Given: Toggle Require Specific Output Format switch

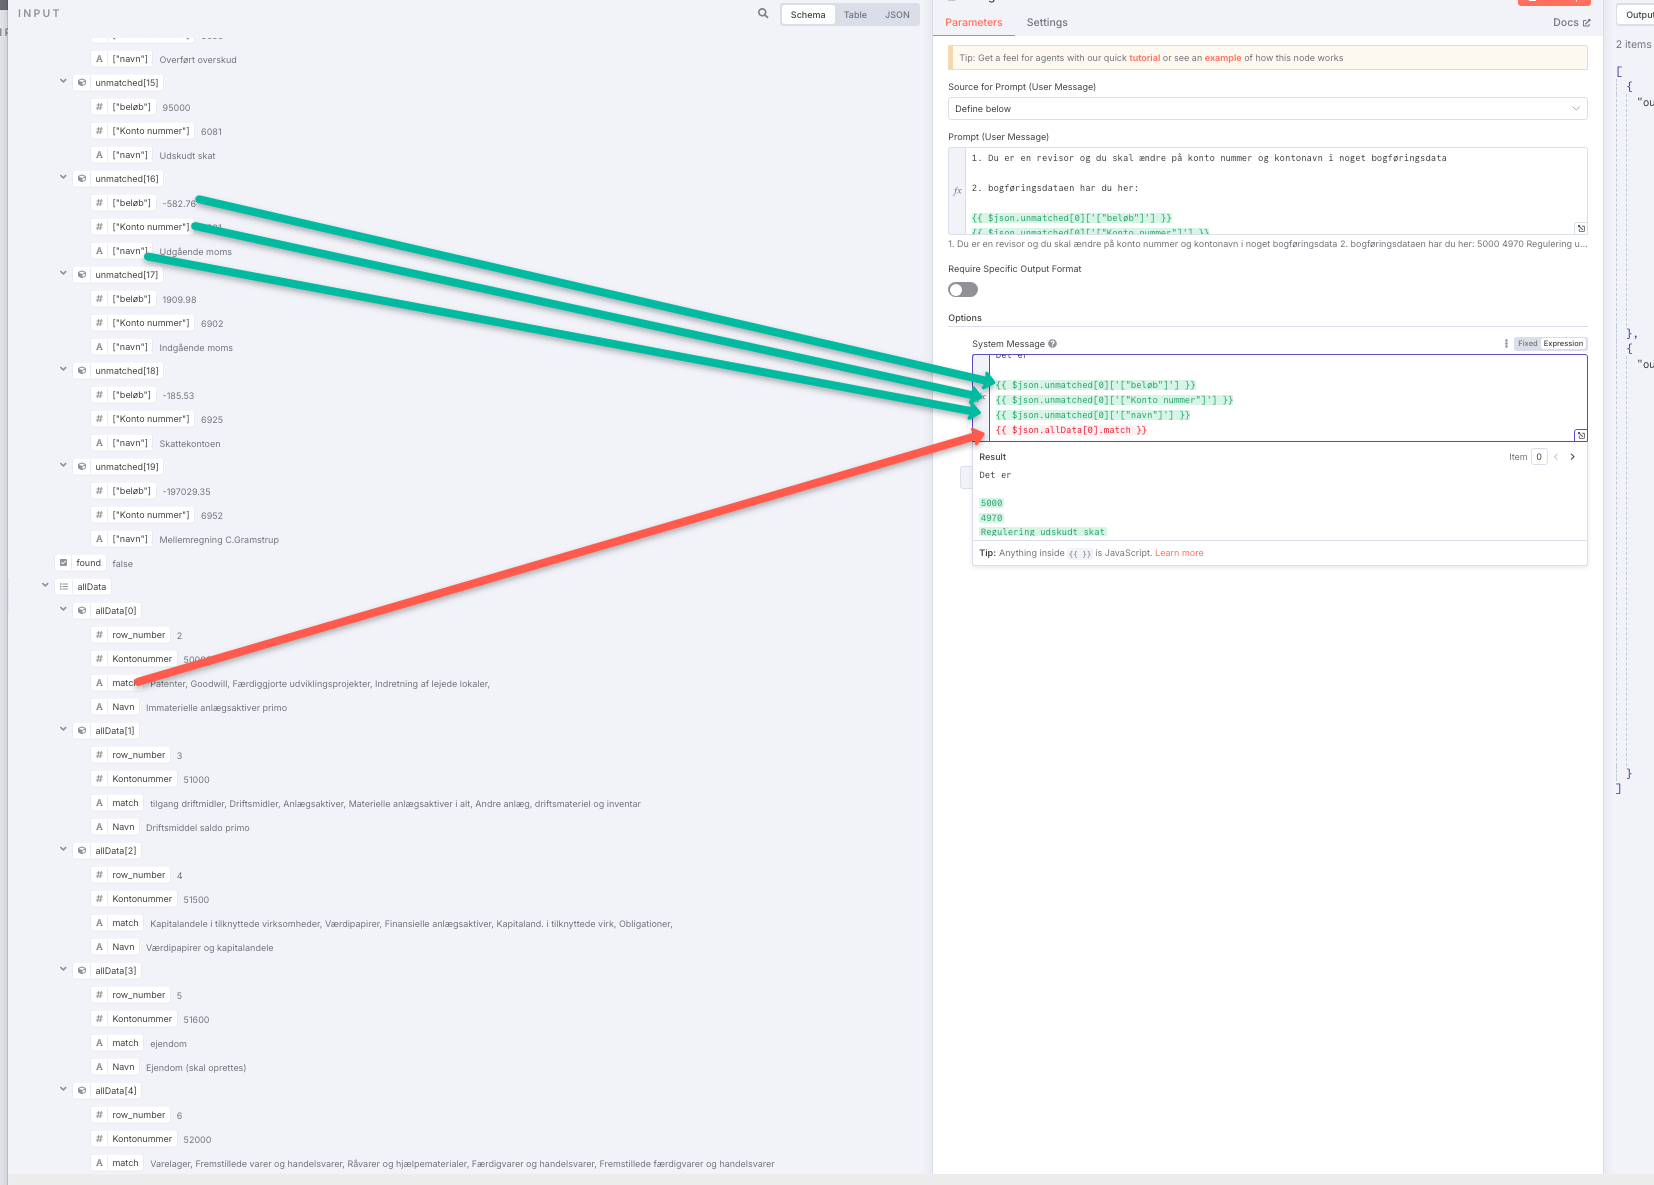Looking at the screenshot, I should coord(963,290).
